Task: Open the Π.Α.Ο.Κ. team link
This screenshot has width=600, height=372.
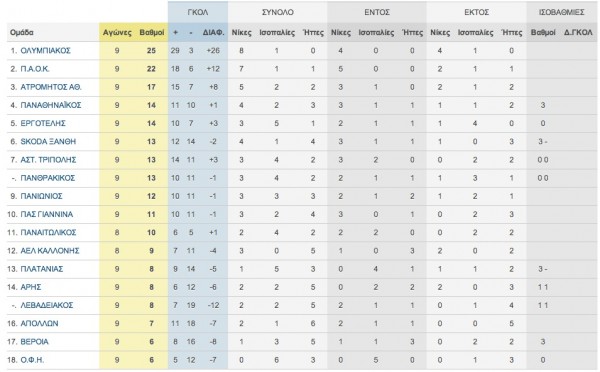Action: point(35,69)
